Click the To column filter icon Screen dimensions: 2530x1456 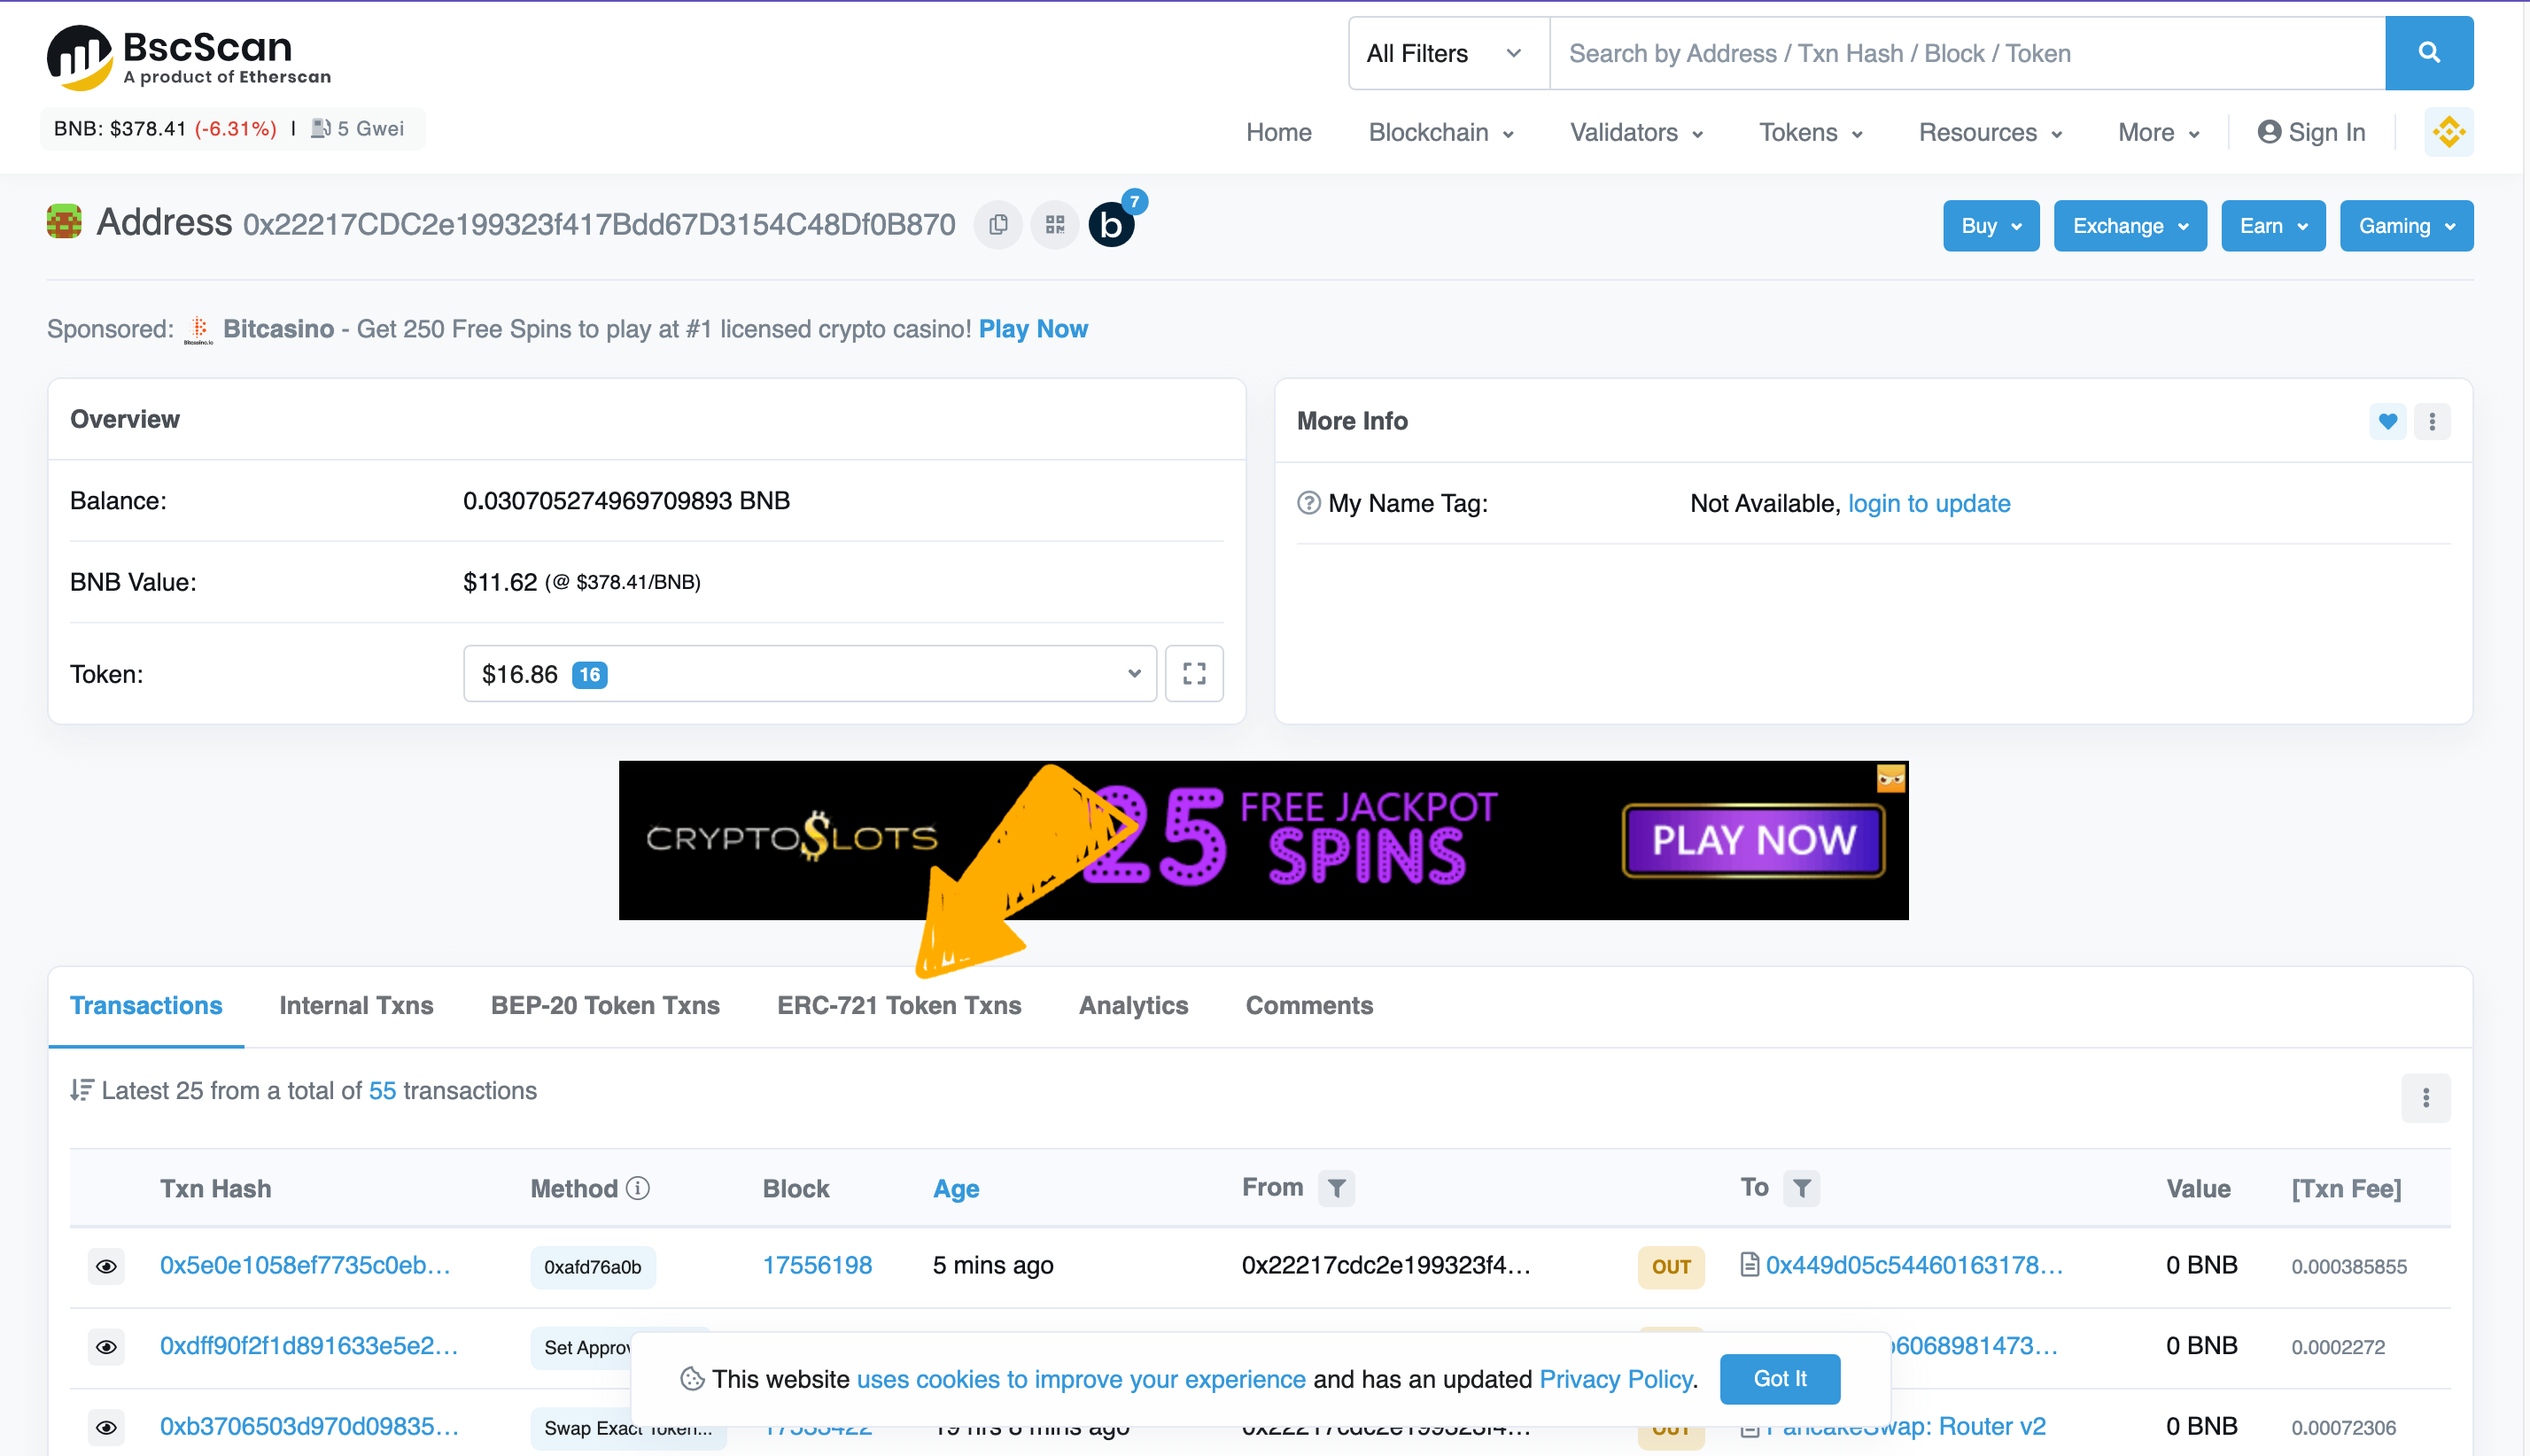tap(1801, 1188)
